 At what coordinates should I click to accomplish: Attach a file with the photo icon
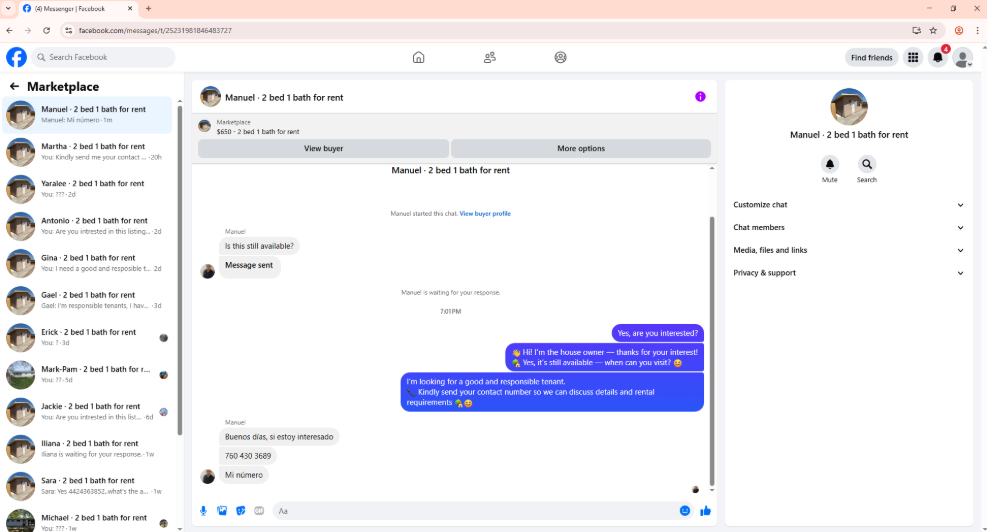tap(222, 511)
